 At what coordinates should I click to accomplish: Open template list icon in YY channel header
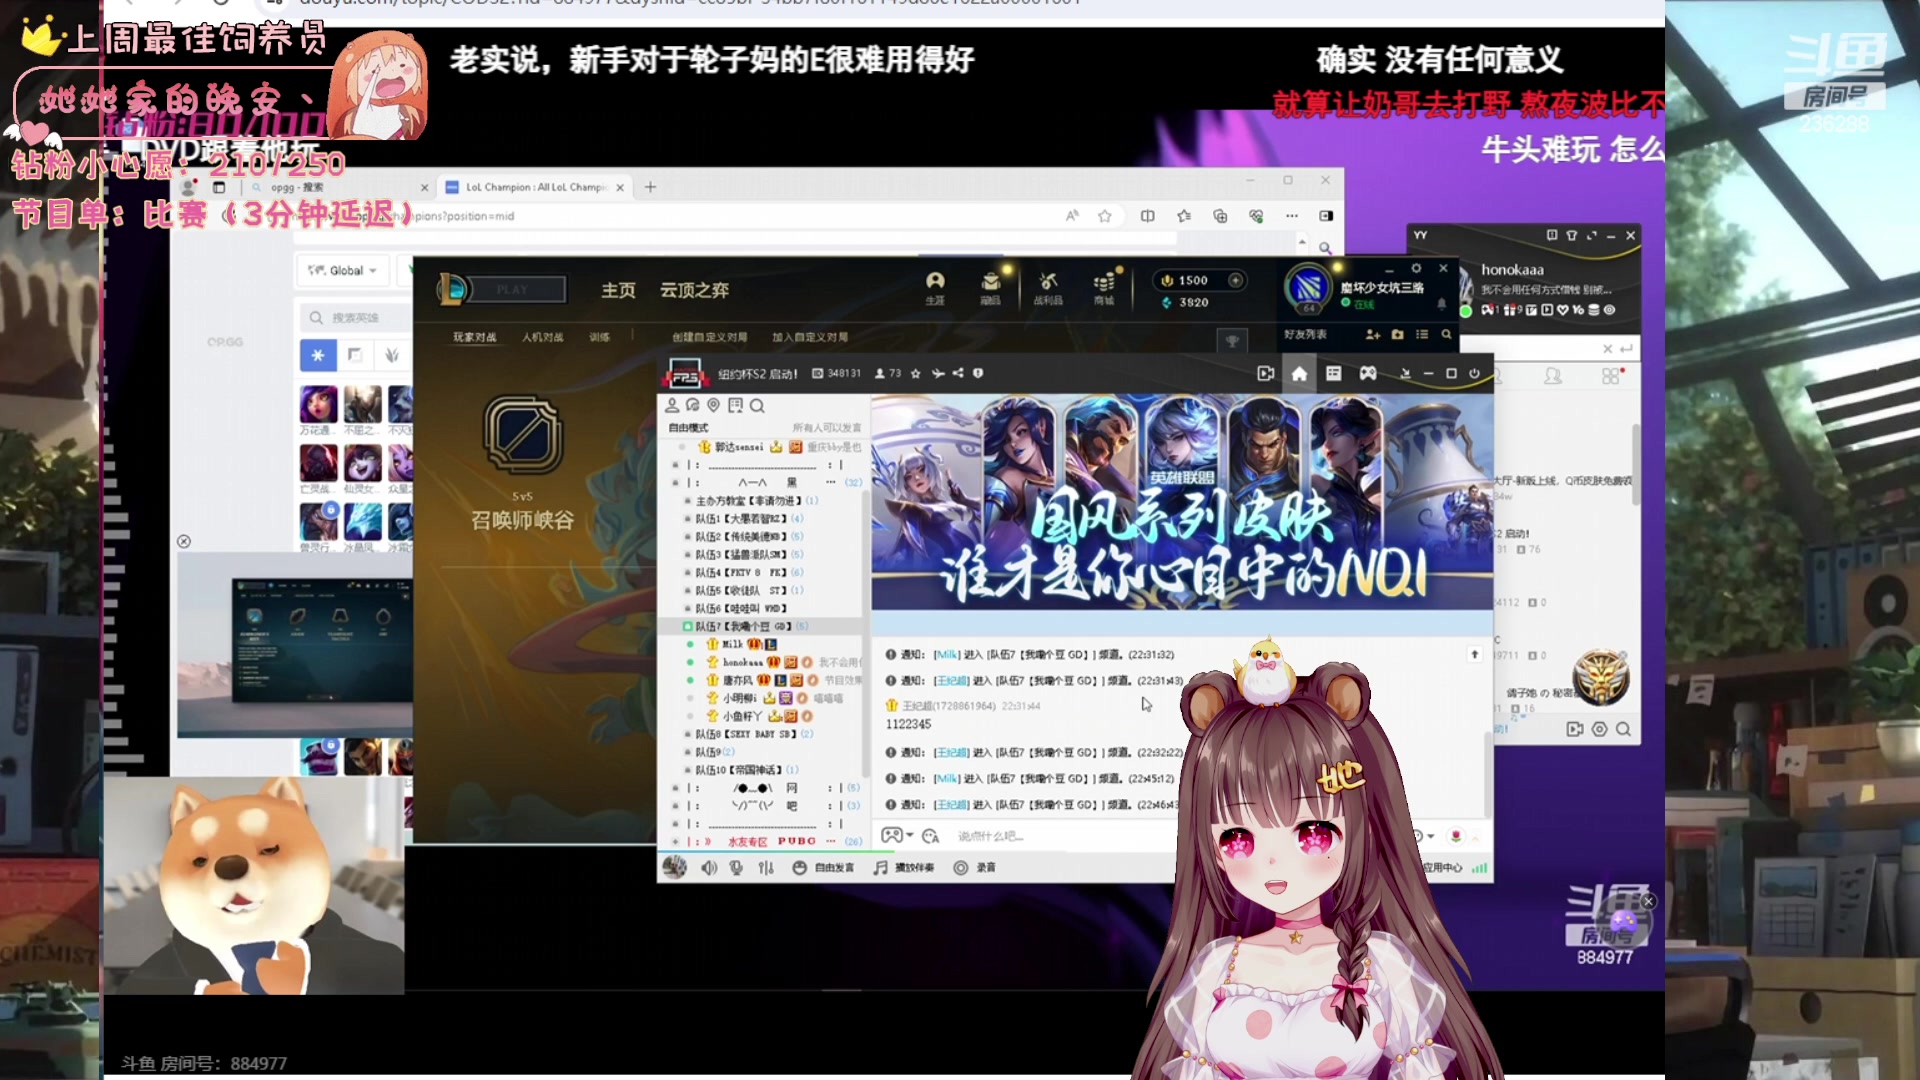click(x=1333, y=373)
